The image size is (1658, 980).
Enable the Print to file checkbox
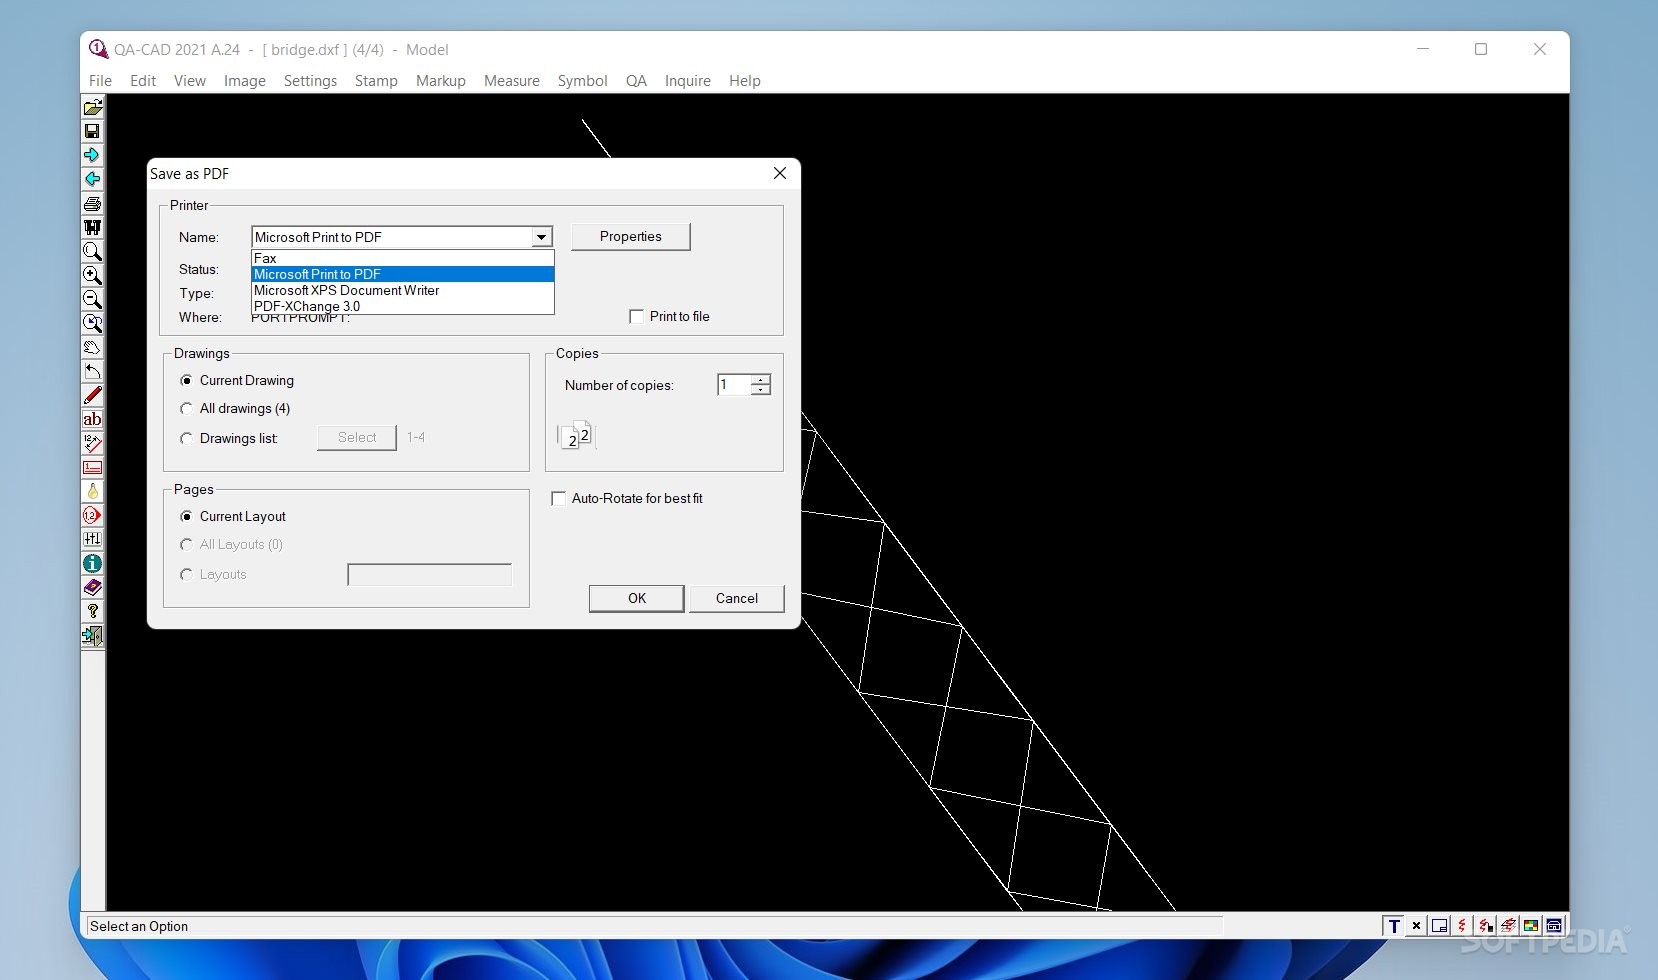point(636,317)
